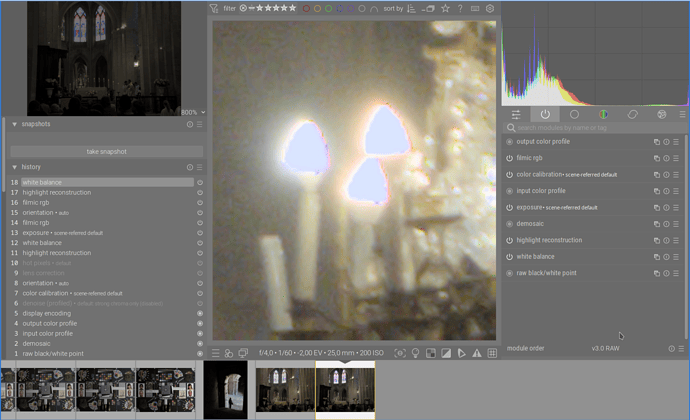
Task: Reset exposure module parameters
Action: coord(666,207)
